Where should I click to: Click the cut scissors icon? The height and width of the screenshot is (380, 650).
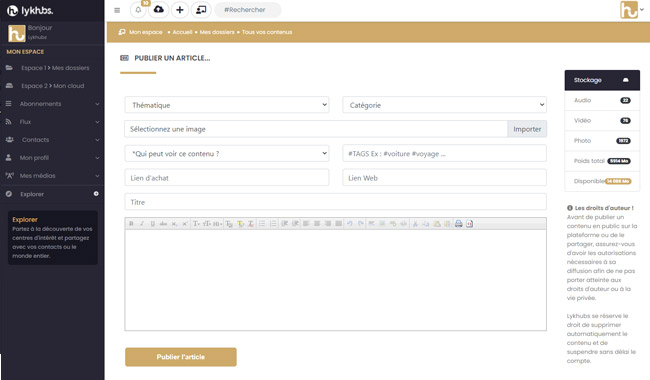(415, 224)
